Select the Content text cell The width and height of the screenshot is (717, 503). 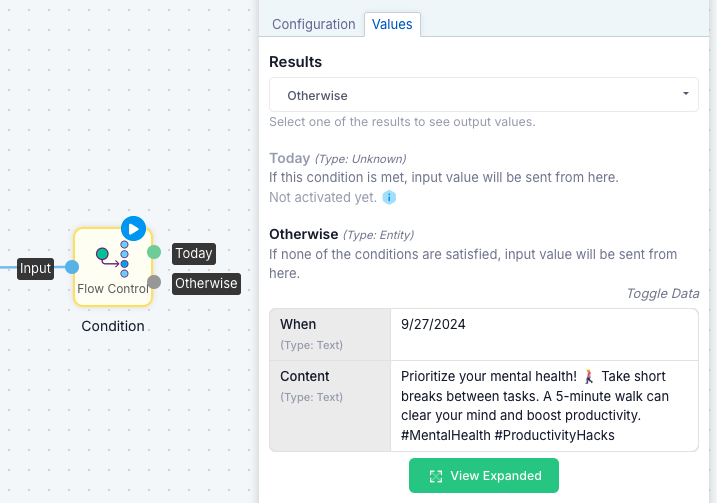tap(544, 406)
